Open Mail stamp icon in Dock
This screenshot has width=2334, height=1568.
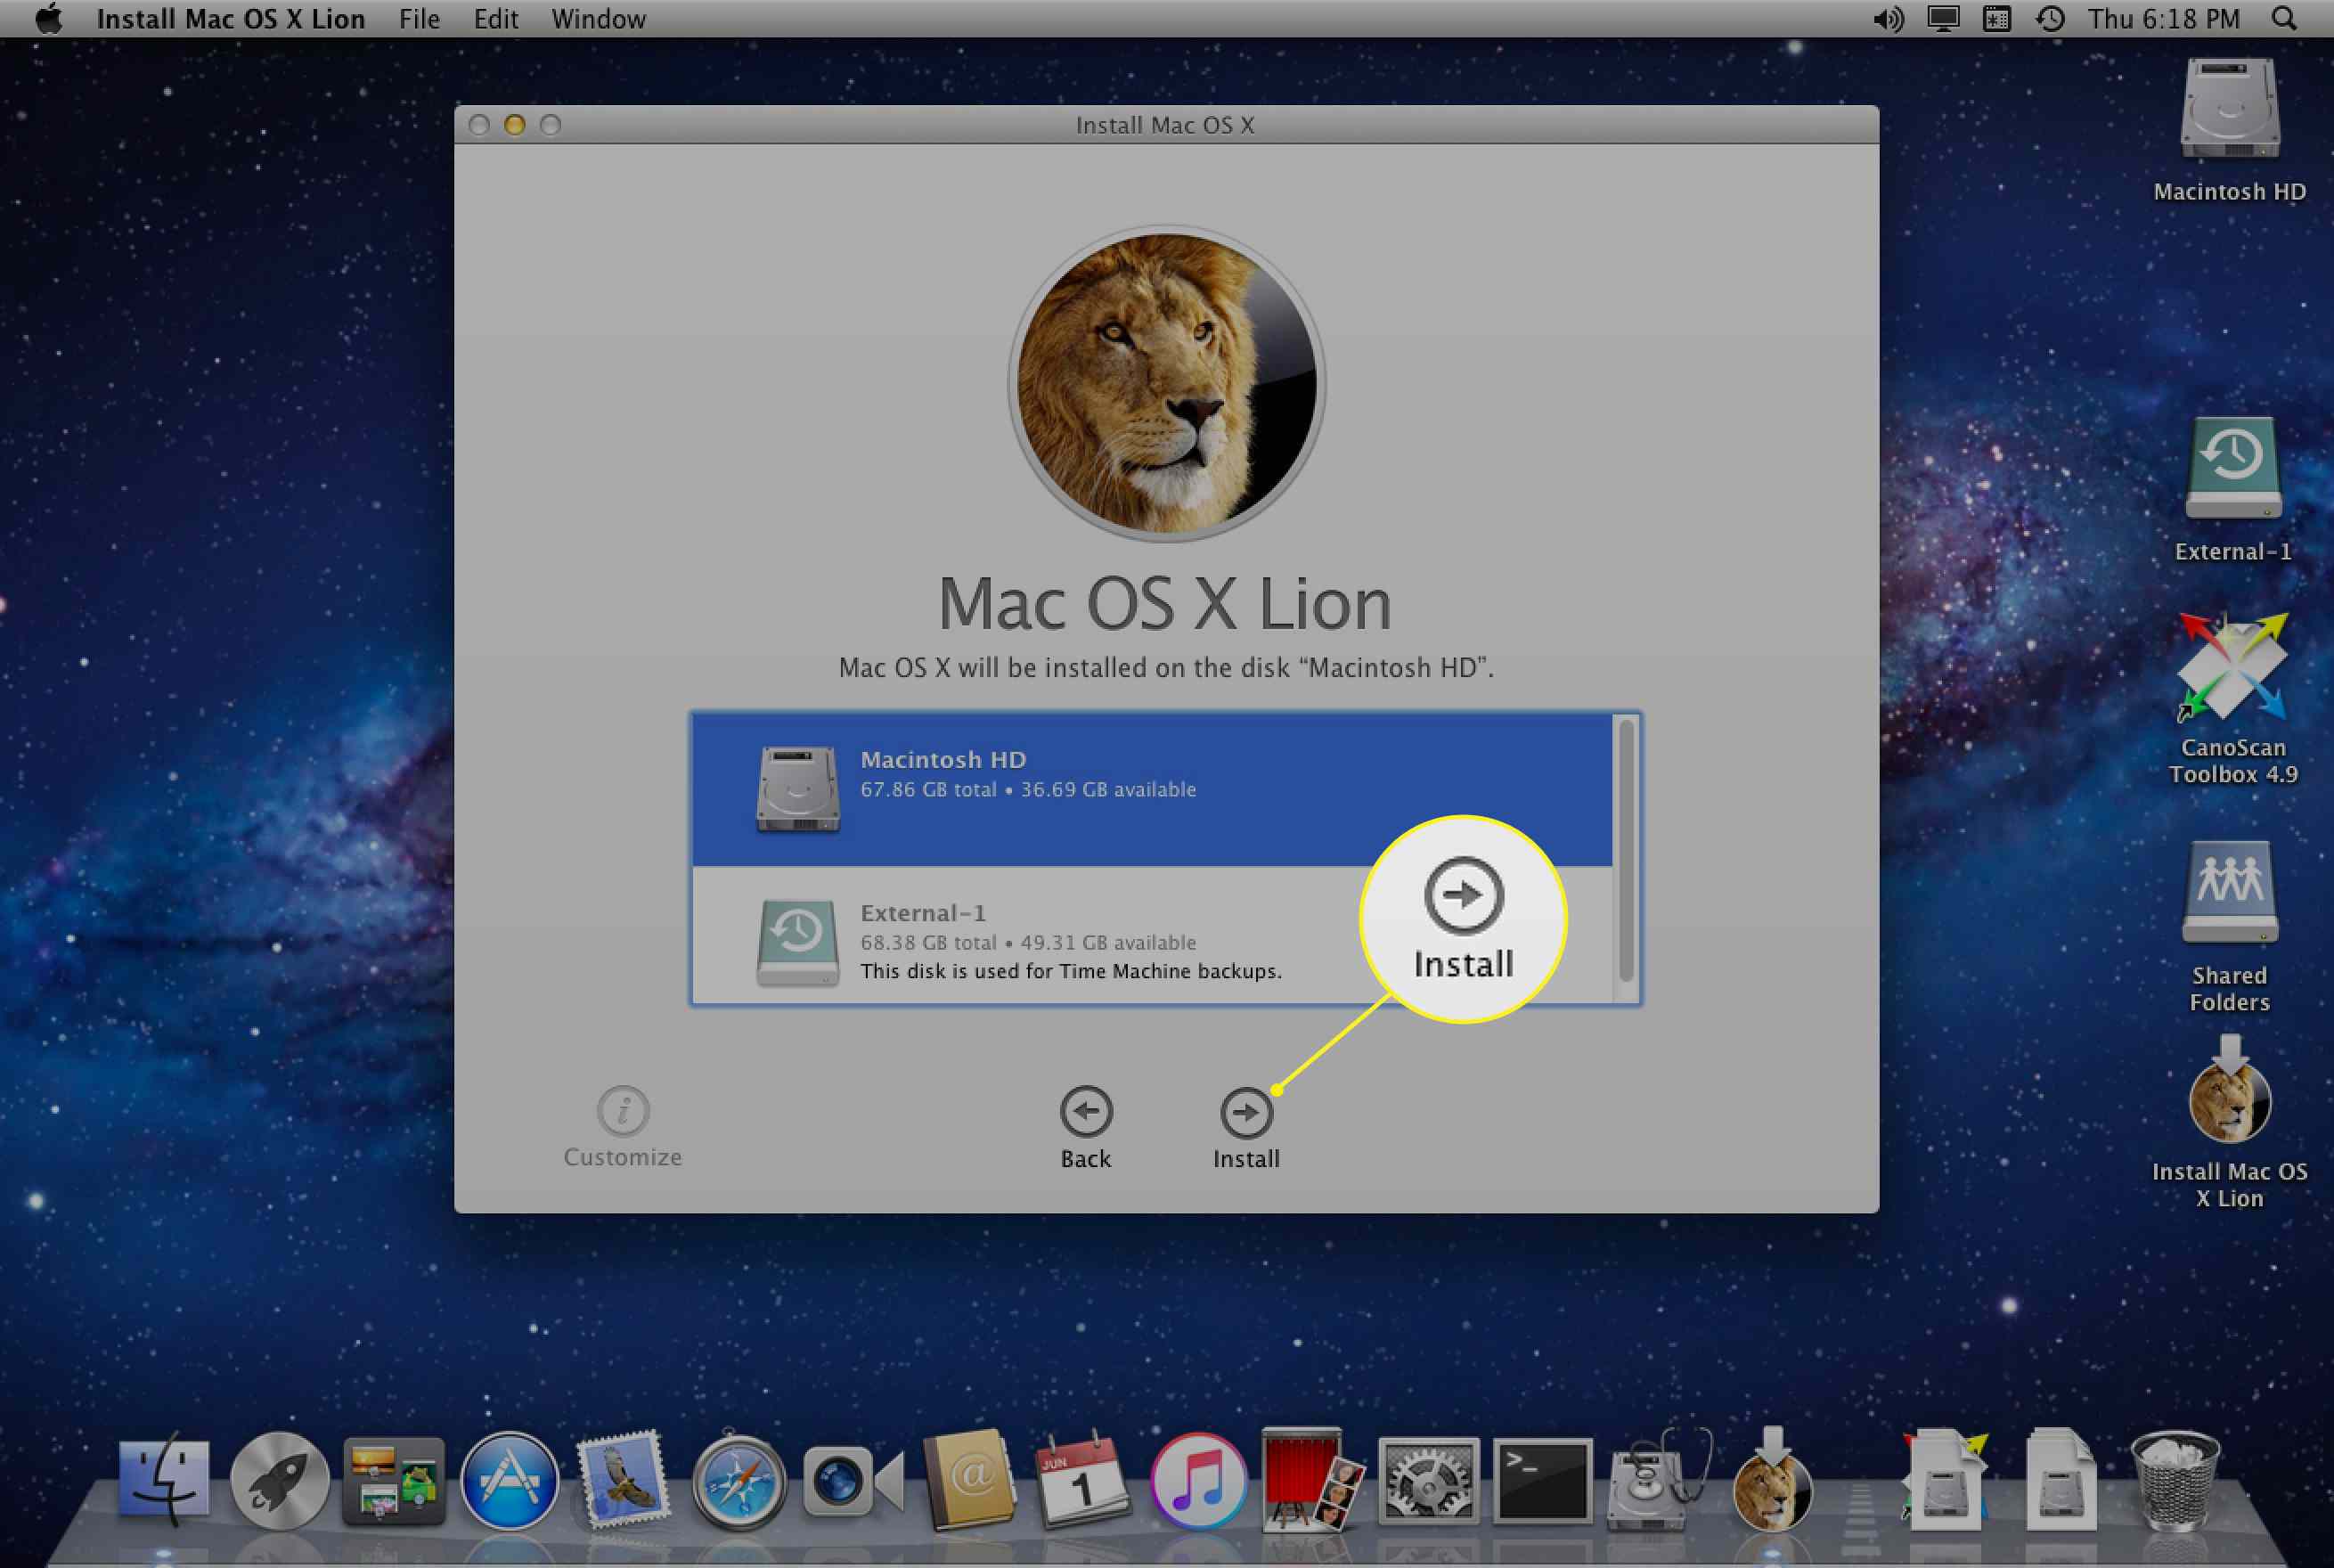(623, 1480)
